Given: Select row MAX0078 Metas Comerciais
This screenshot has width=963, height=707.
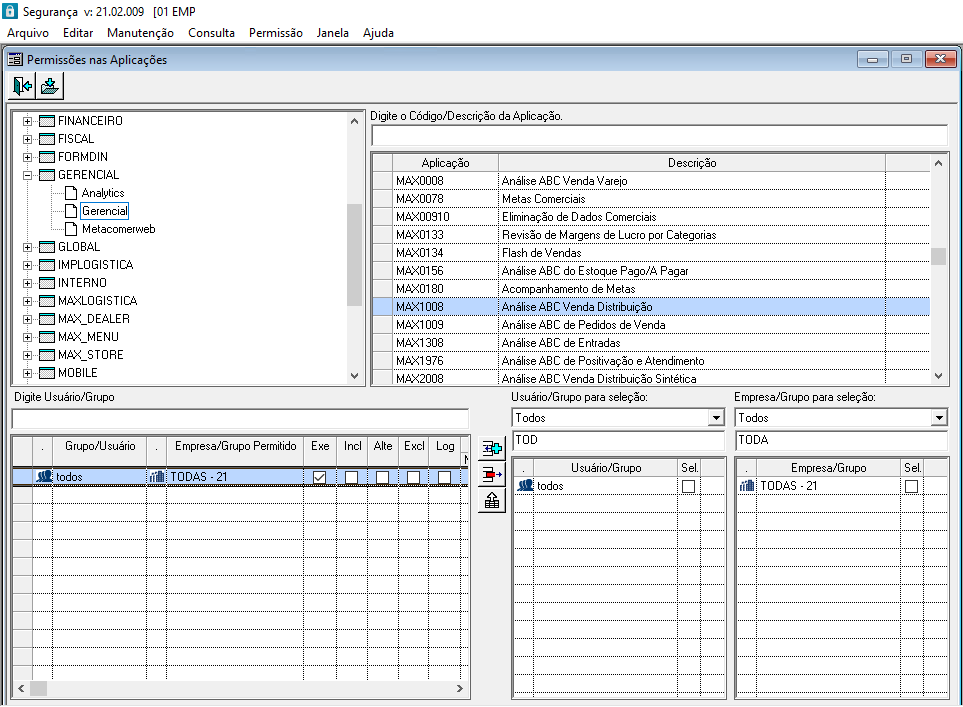Looking at the screenshot, I should (x=651, y=199).
